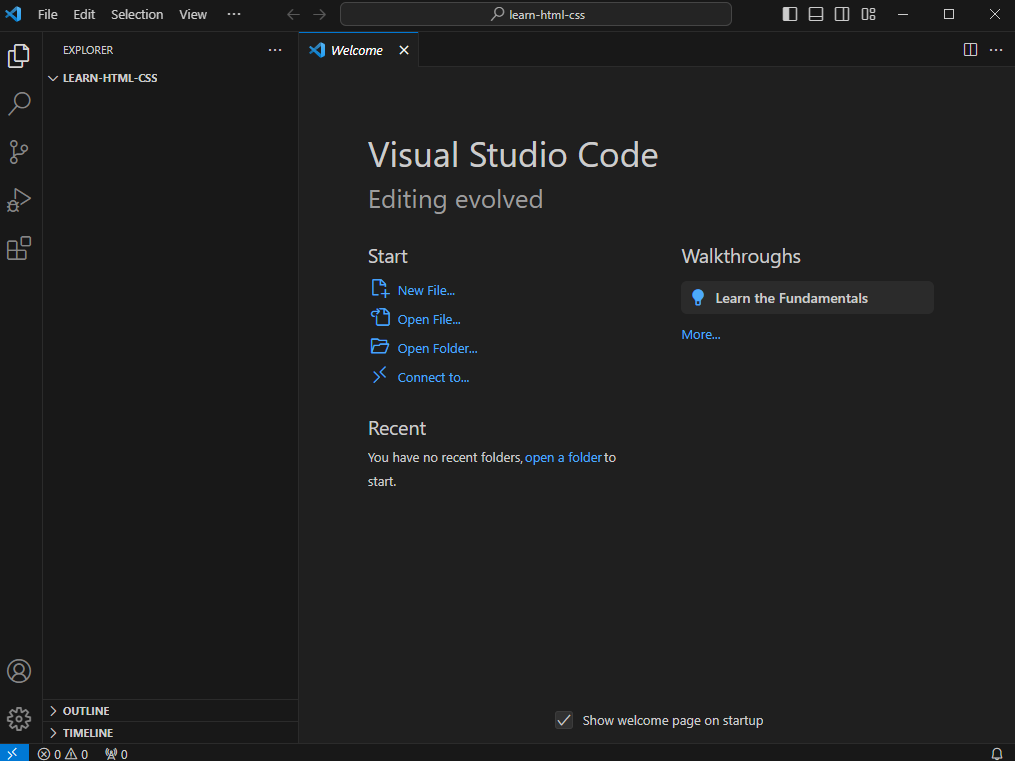Uncheck Show welcome page on startup
This screenshot has width=1015, height=761.
pyautogui.click(x=564, y=720)
